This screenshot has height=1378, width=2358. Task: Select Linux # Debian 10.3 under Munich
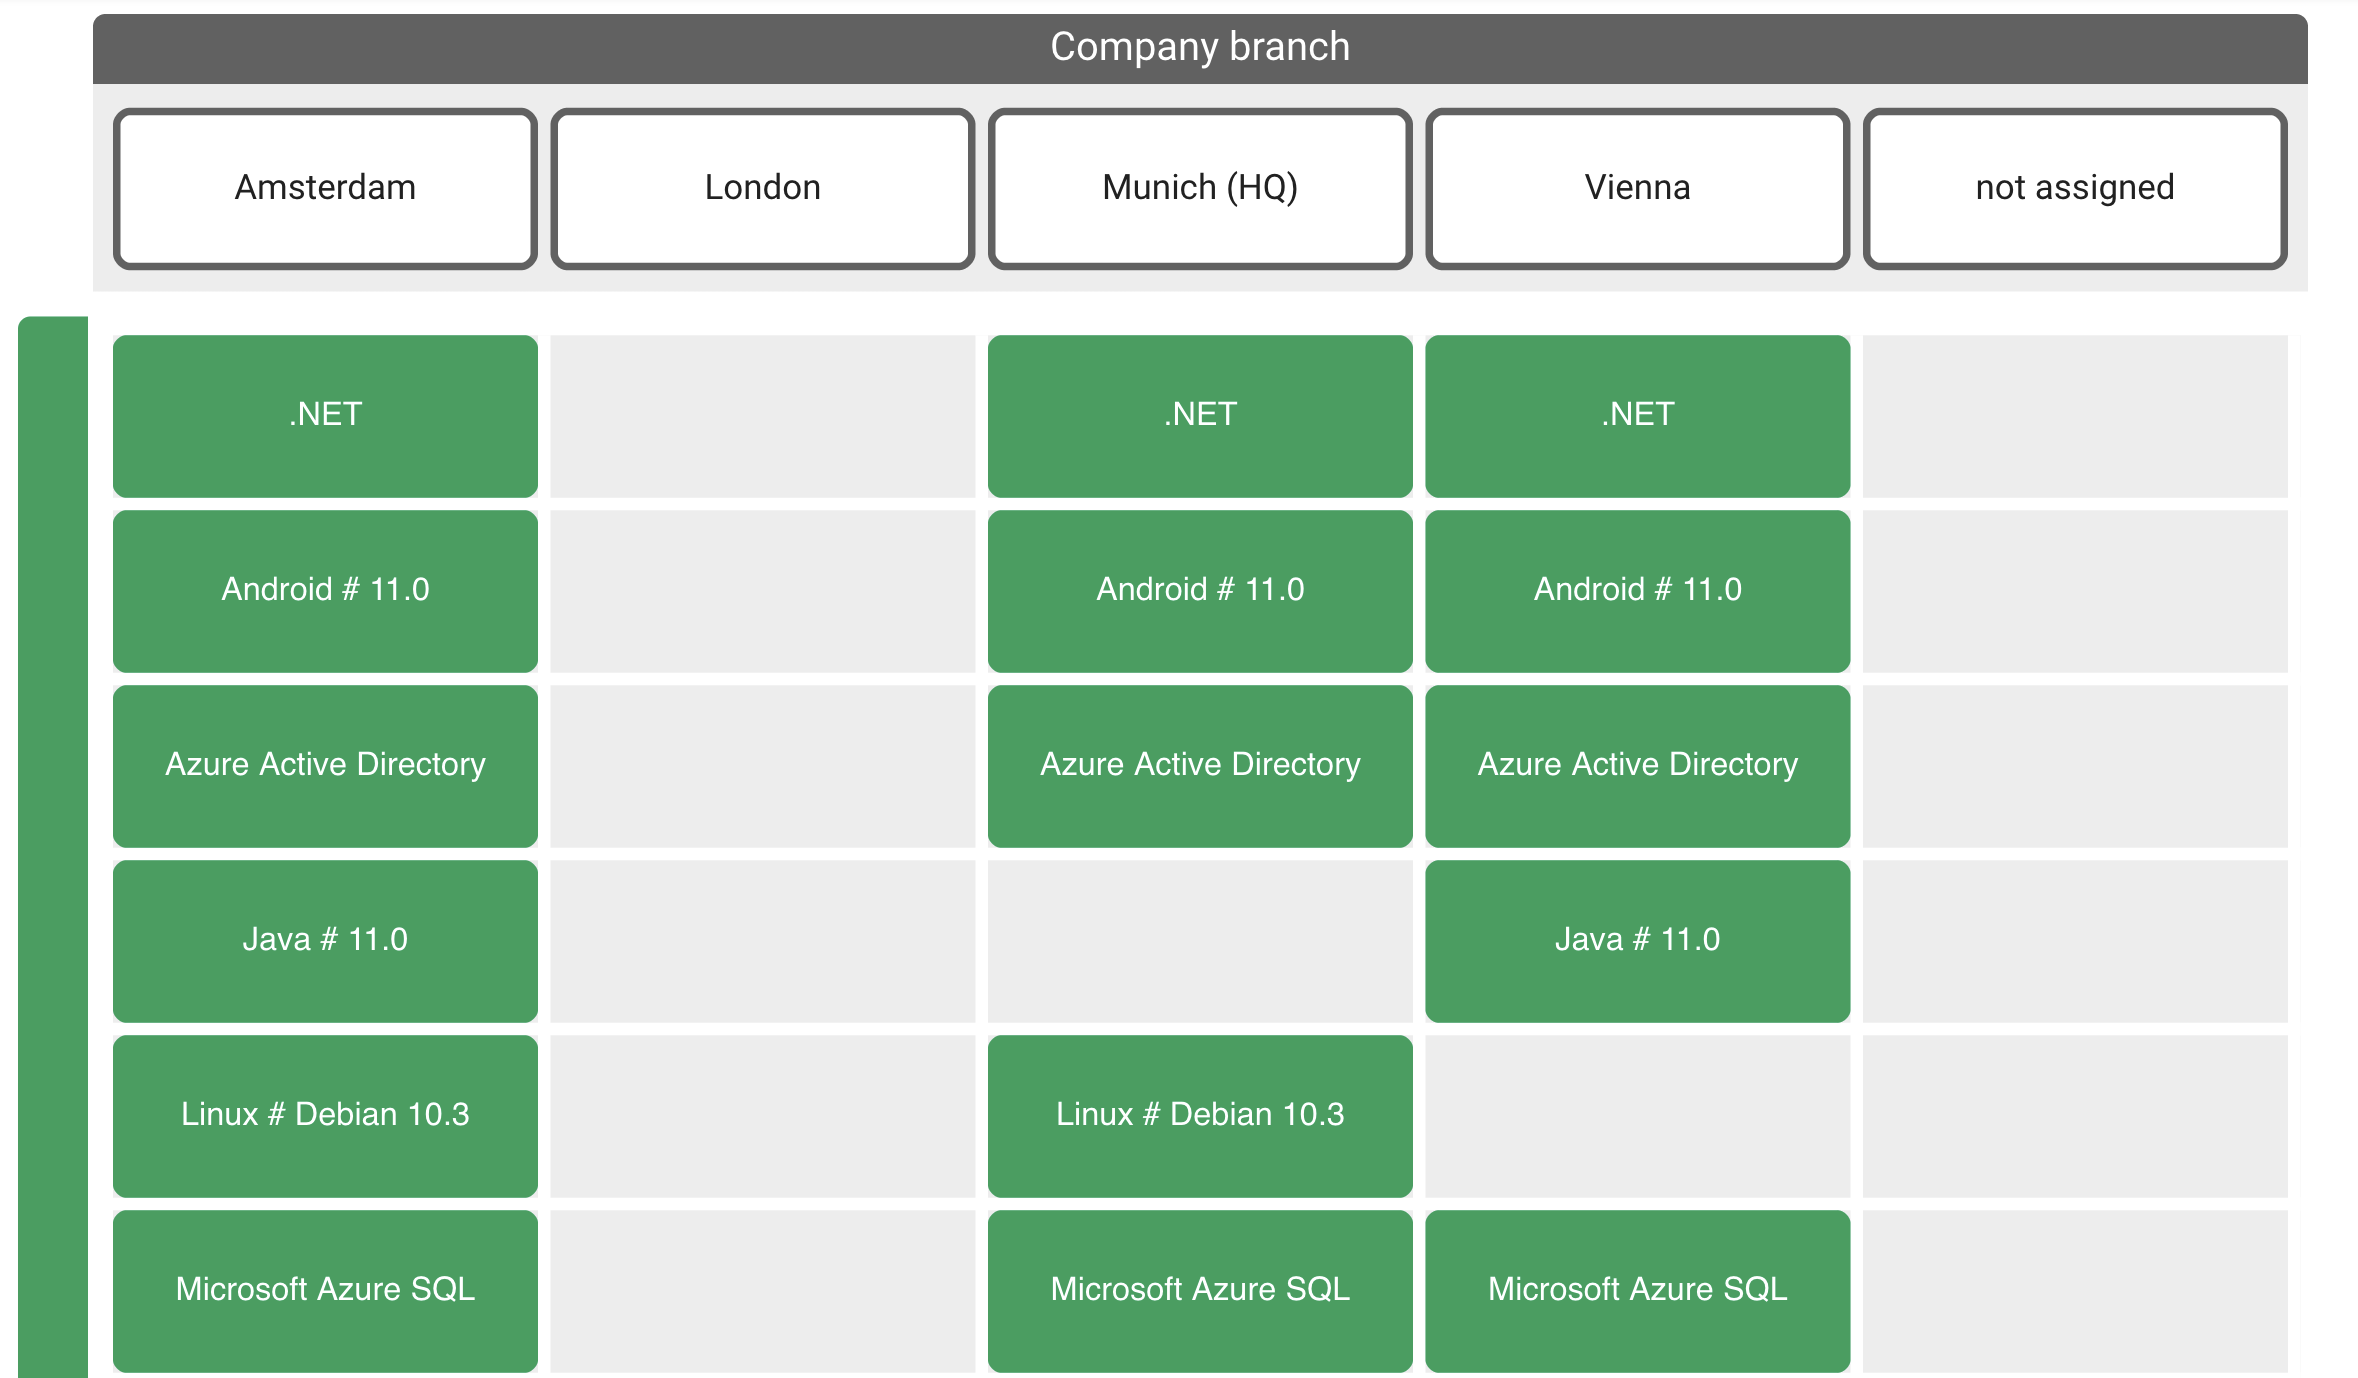pyautogui.click(x=1199, y=1115)
